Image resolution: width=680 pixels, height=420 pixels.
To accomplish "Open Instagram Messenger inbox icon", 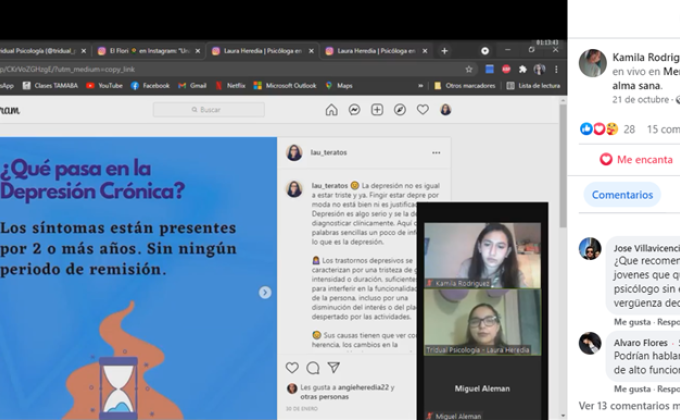I will 355,110.
